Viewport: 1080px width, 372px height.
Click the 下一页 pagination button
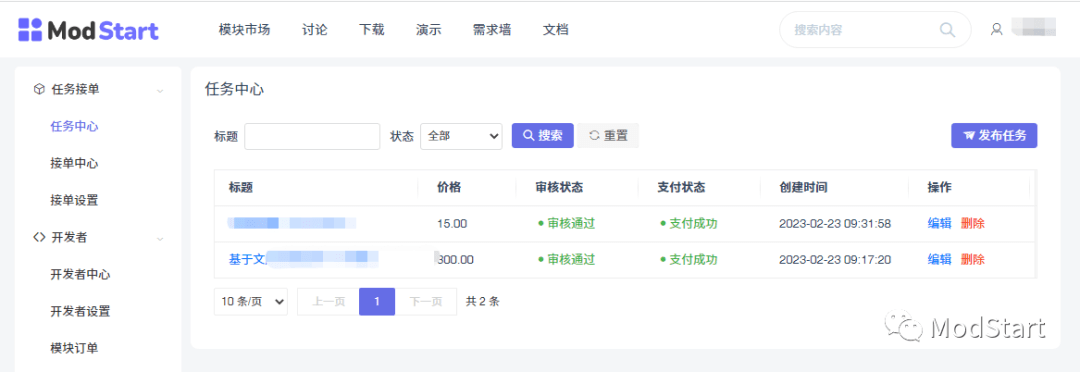pyautogui.click(x=426, y=302)
